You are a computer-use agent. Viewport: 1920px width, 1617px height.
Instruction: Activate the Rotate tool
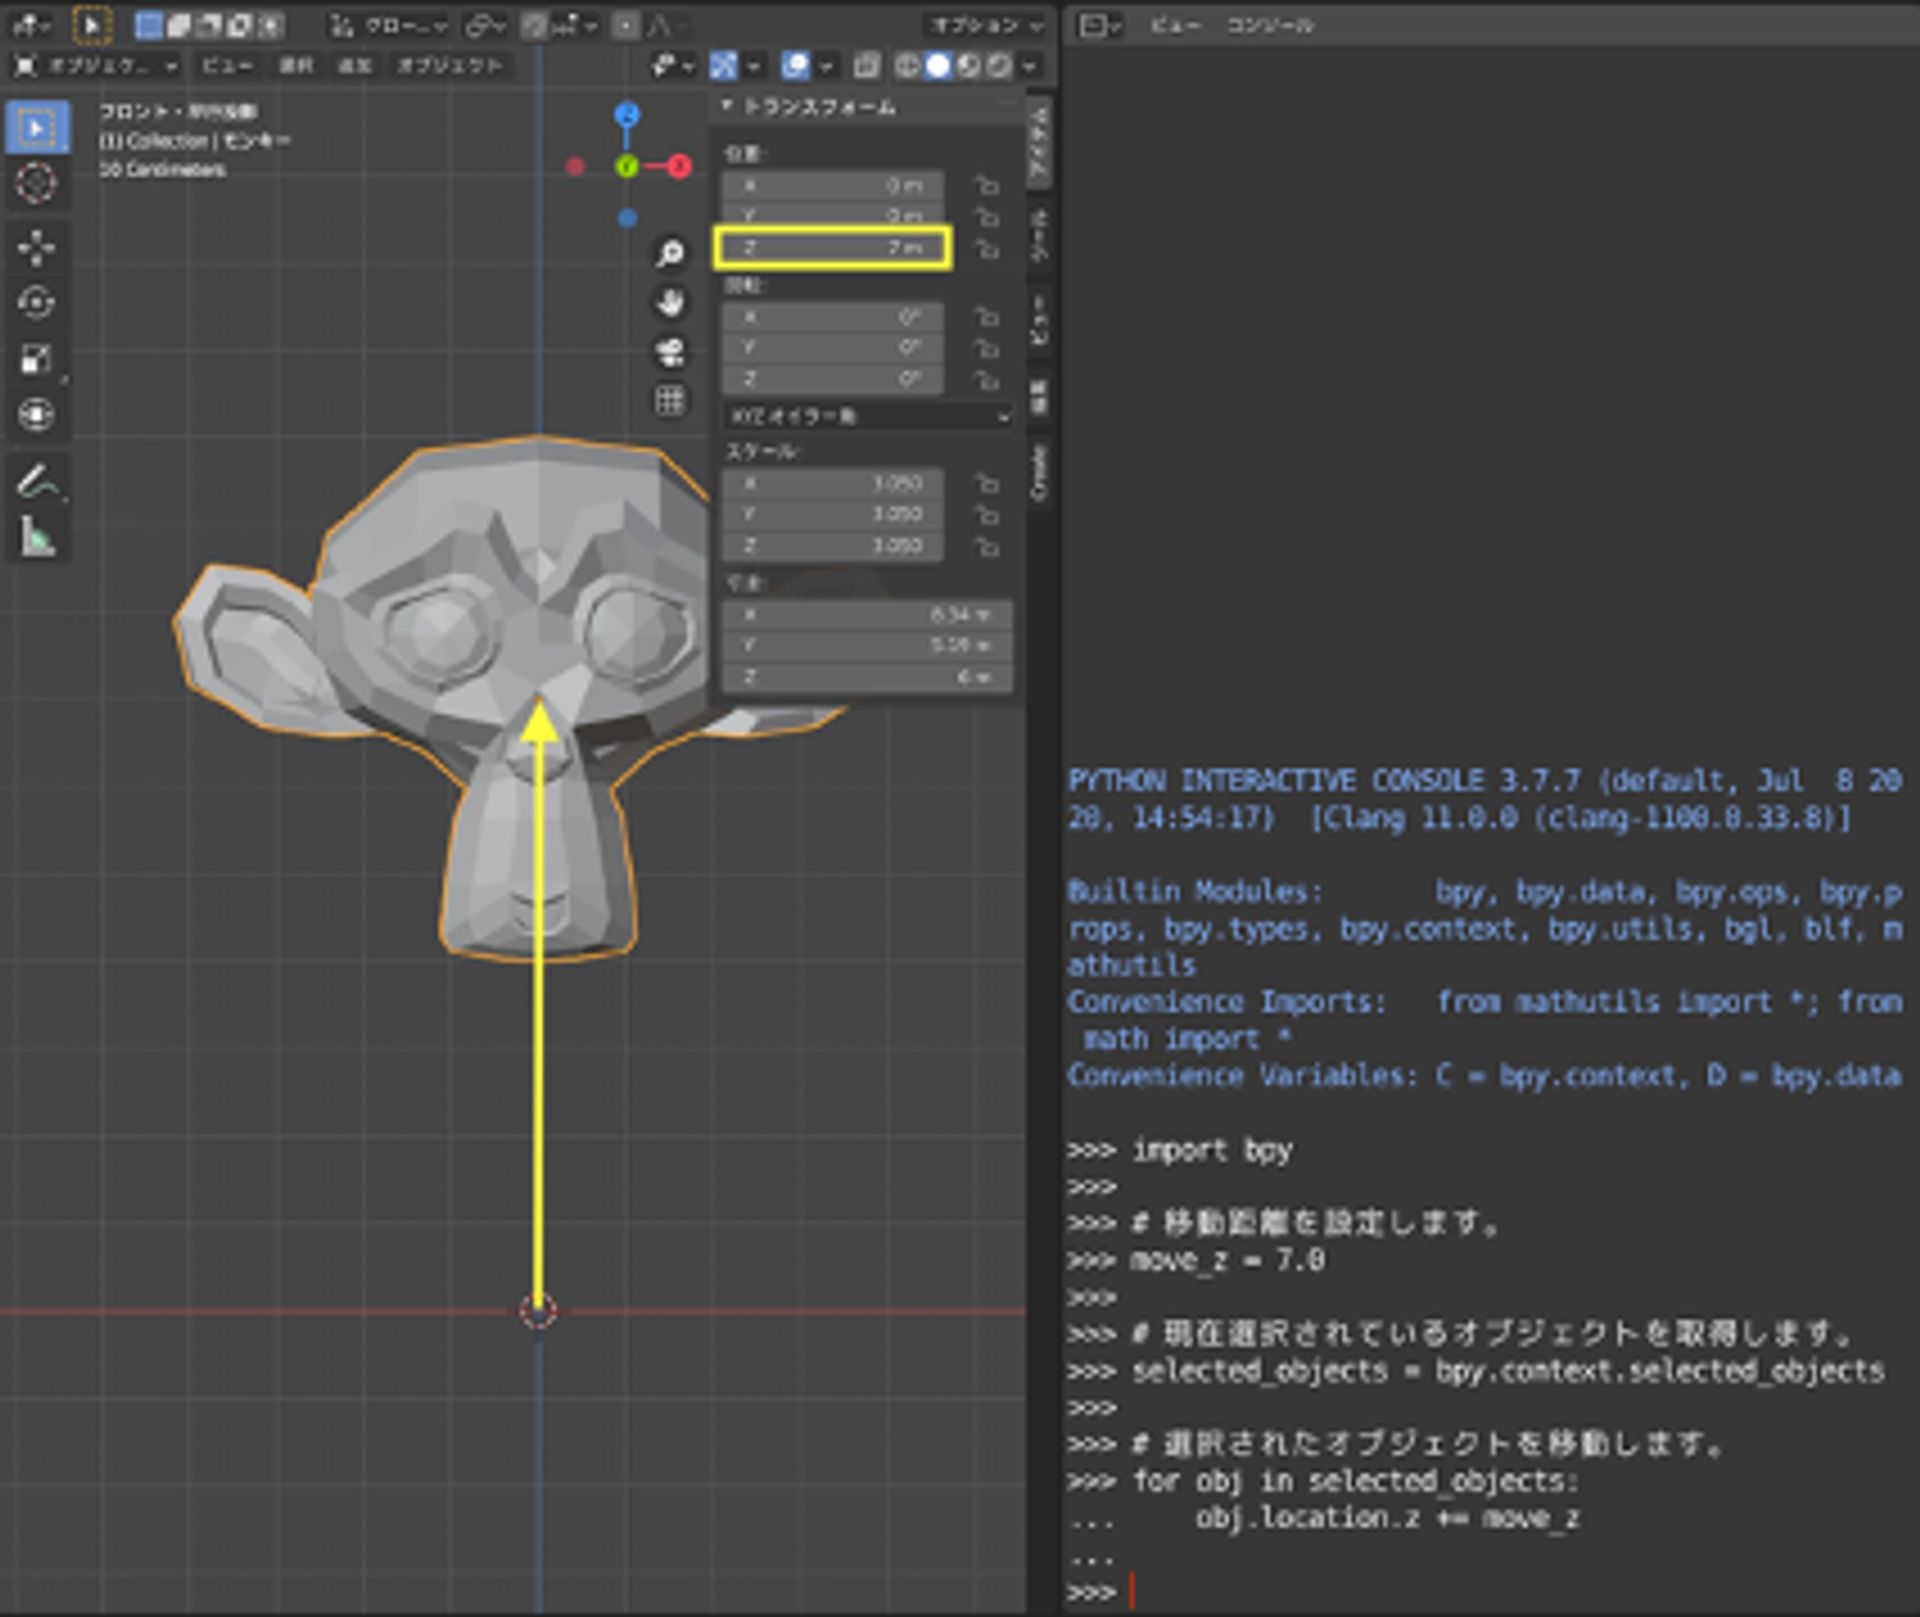point(37,303)
